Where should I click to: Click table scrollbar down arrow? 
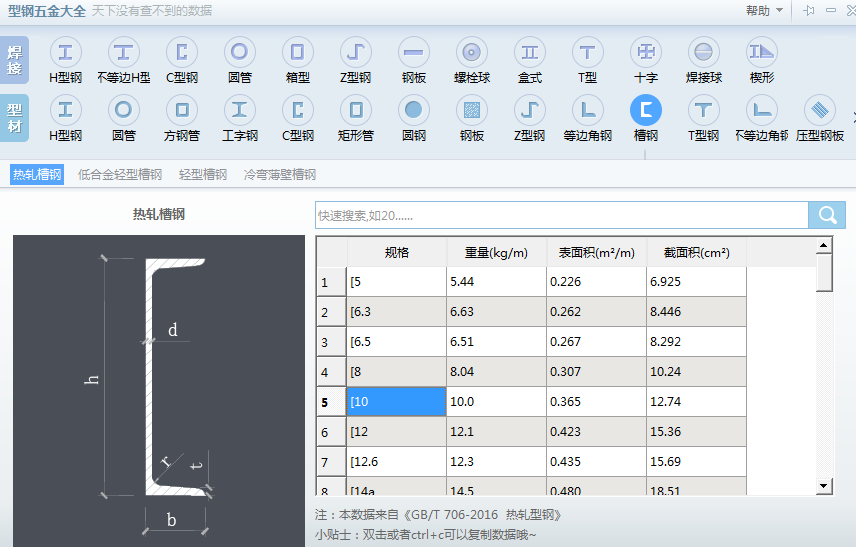[824, 485]
